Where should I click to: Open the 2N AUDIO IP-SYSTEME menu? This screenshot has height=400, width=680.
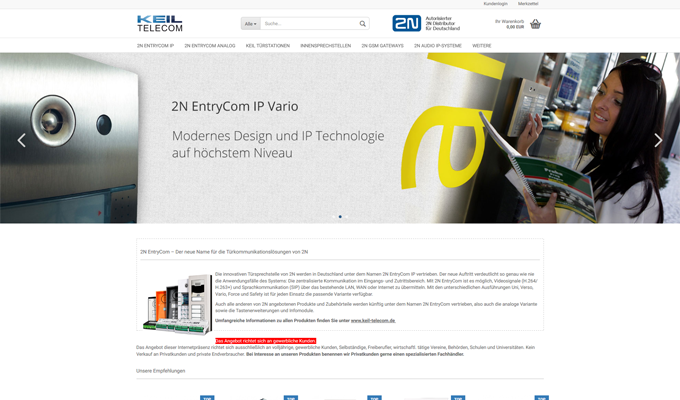click(438, 46)
